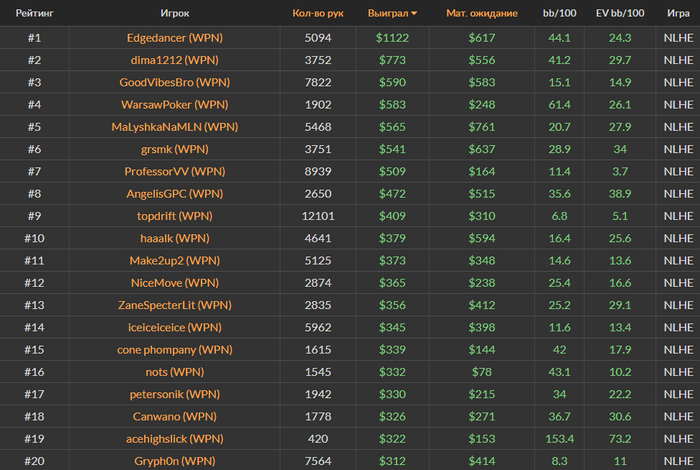Screen dimensions: 700x470
Task: Click the Игра column header
Action: 678,13
